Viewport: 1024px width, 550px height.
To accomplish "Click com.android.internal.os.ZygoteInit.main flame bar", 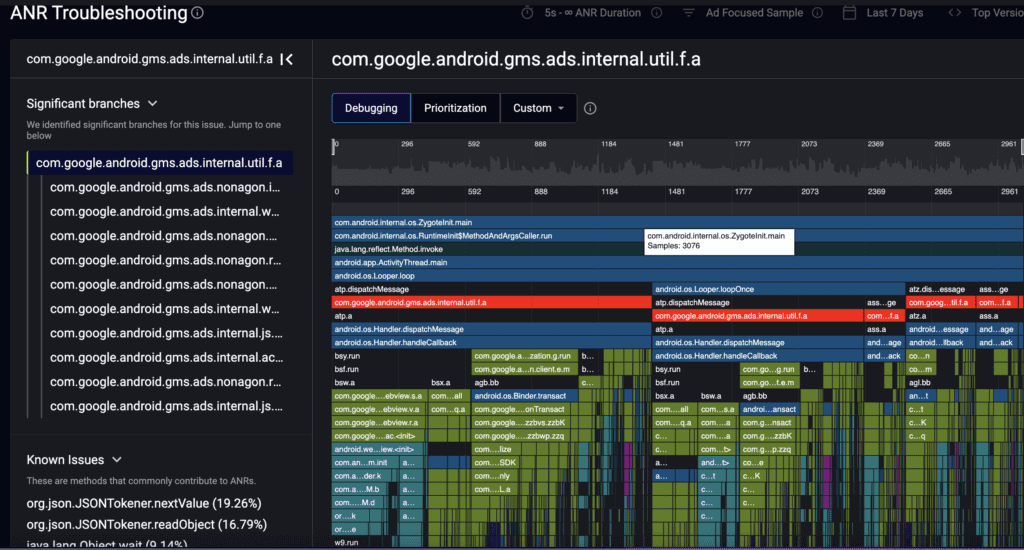I will 677,223.
